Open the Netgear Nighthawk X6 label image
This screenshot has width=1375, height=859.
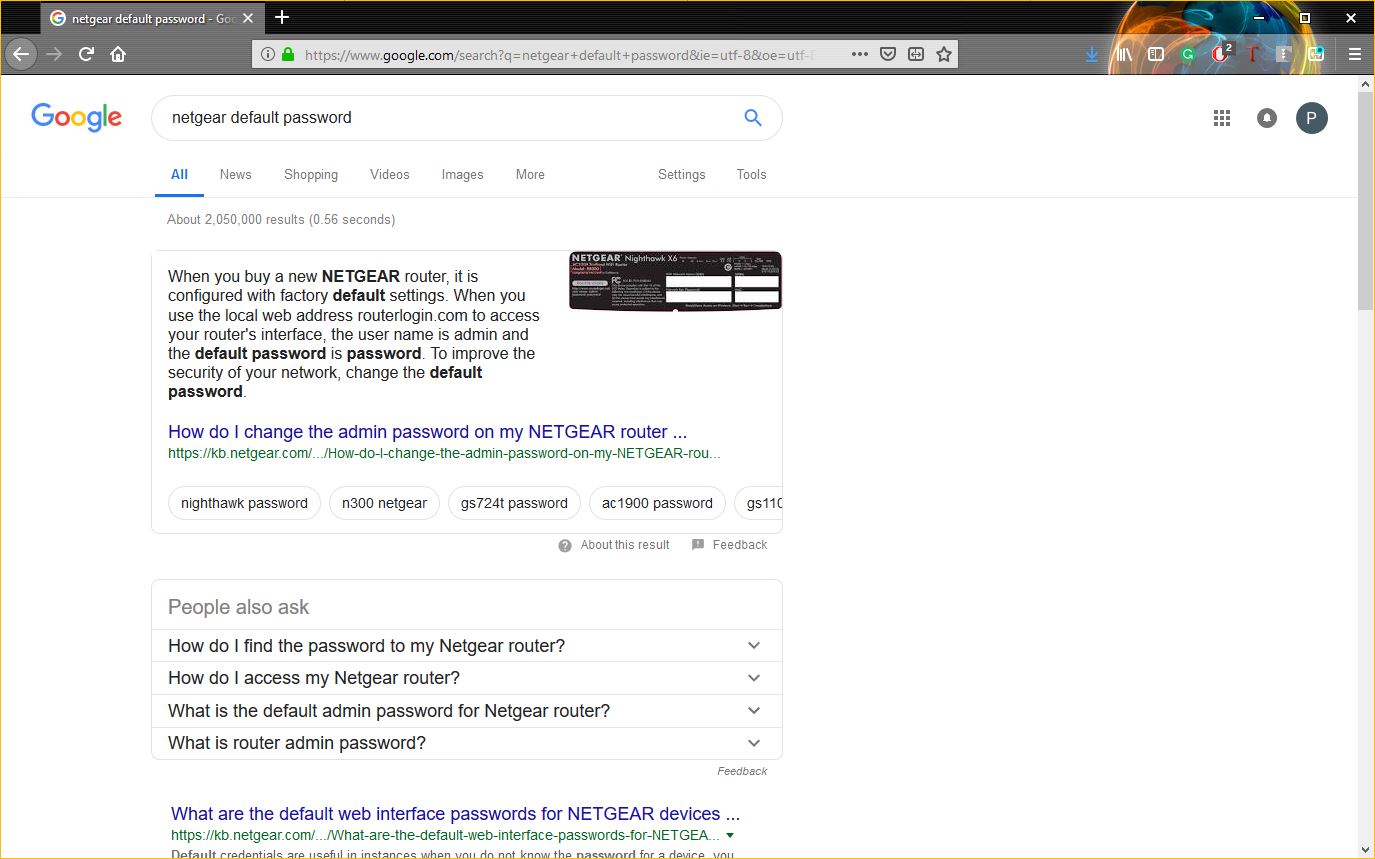pyautogui.click(x=675, y=281)
